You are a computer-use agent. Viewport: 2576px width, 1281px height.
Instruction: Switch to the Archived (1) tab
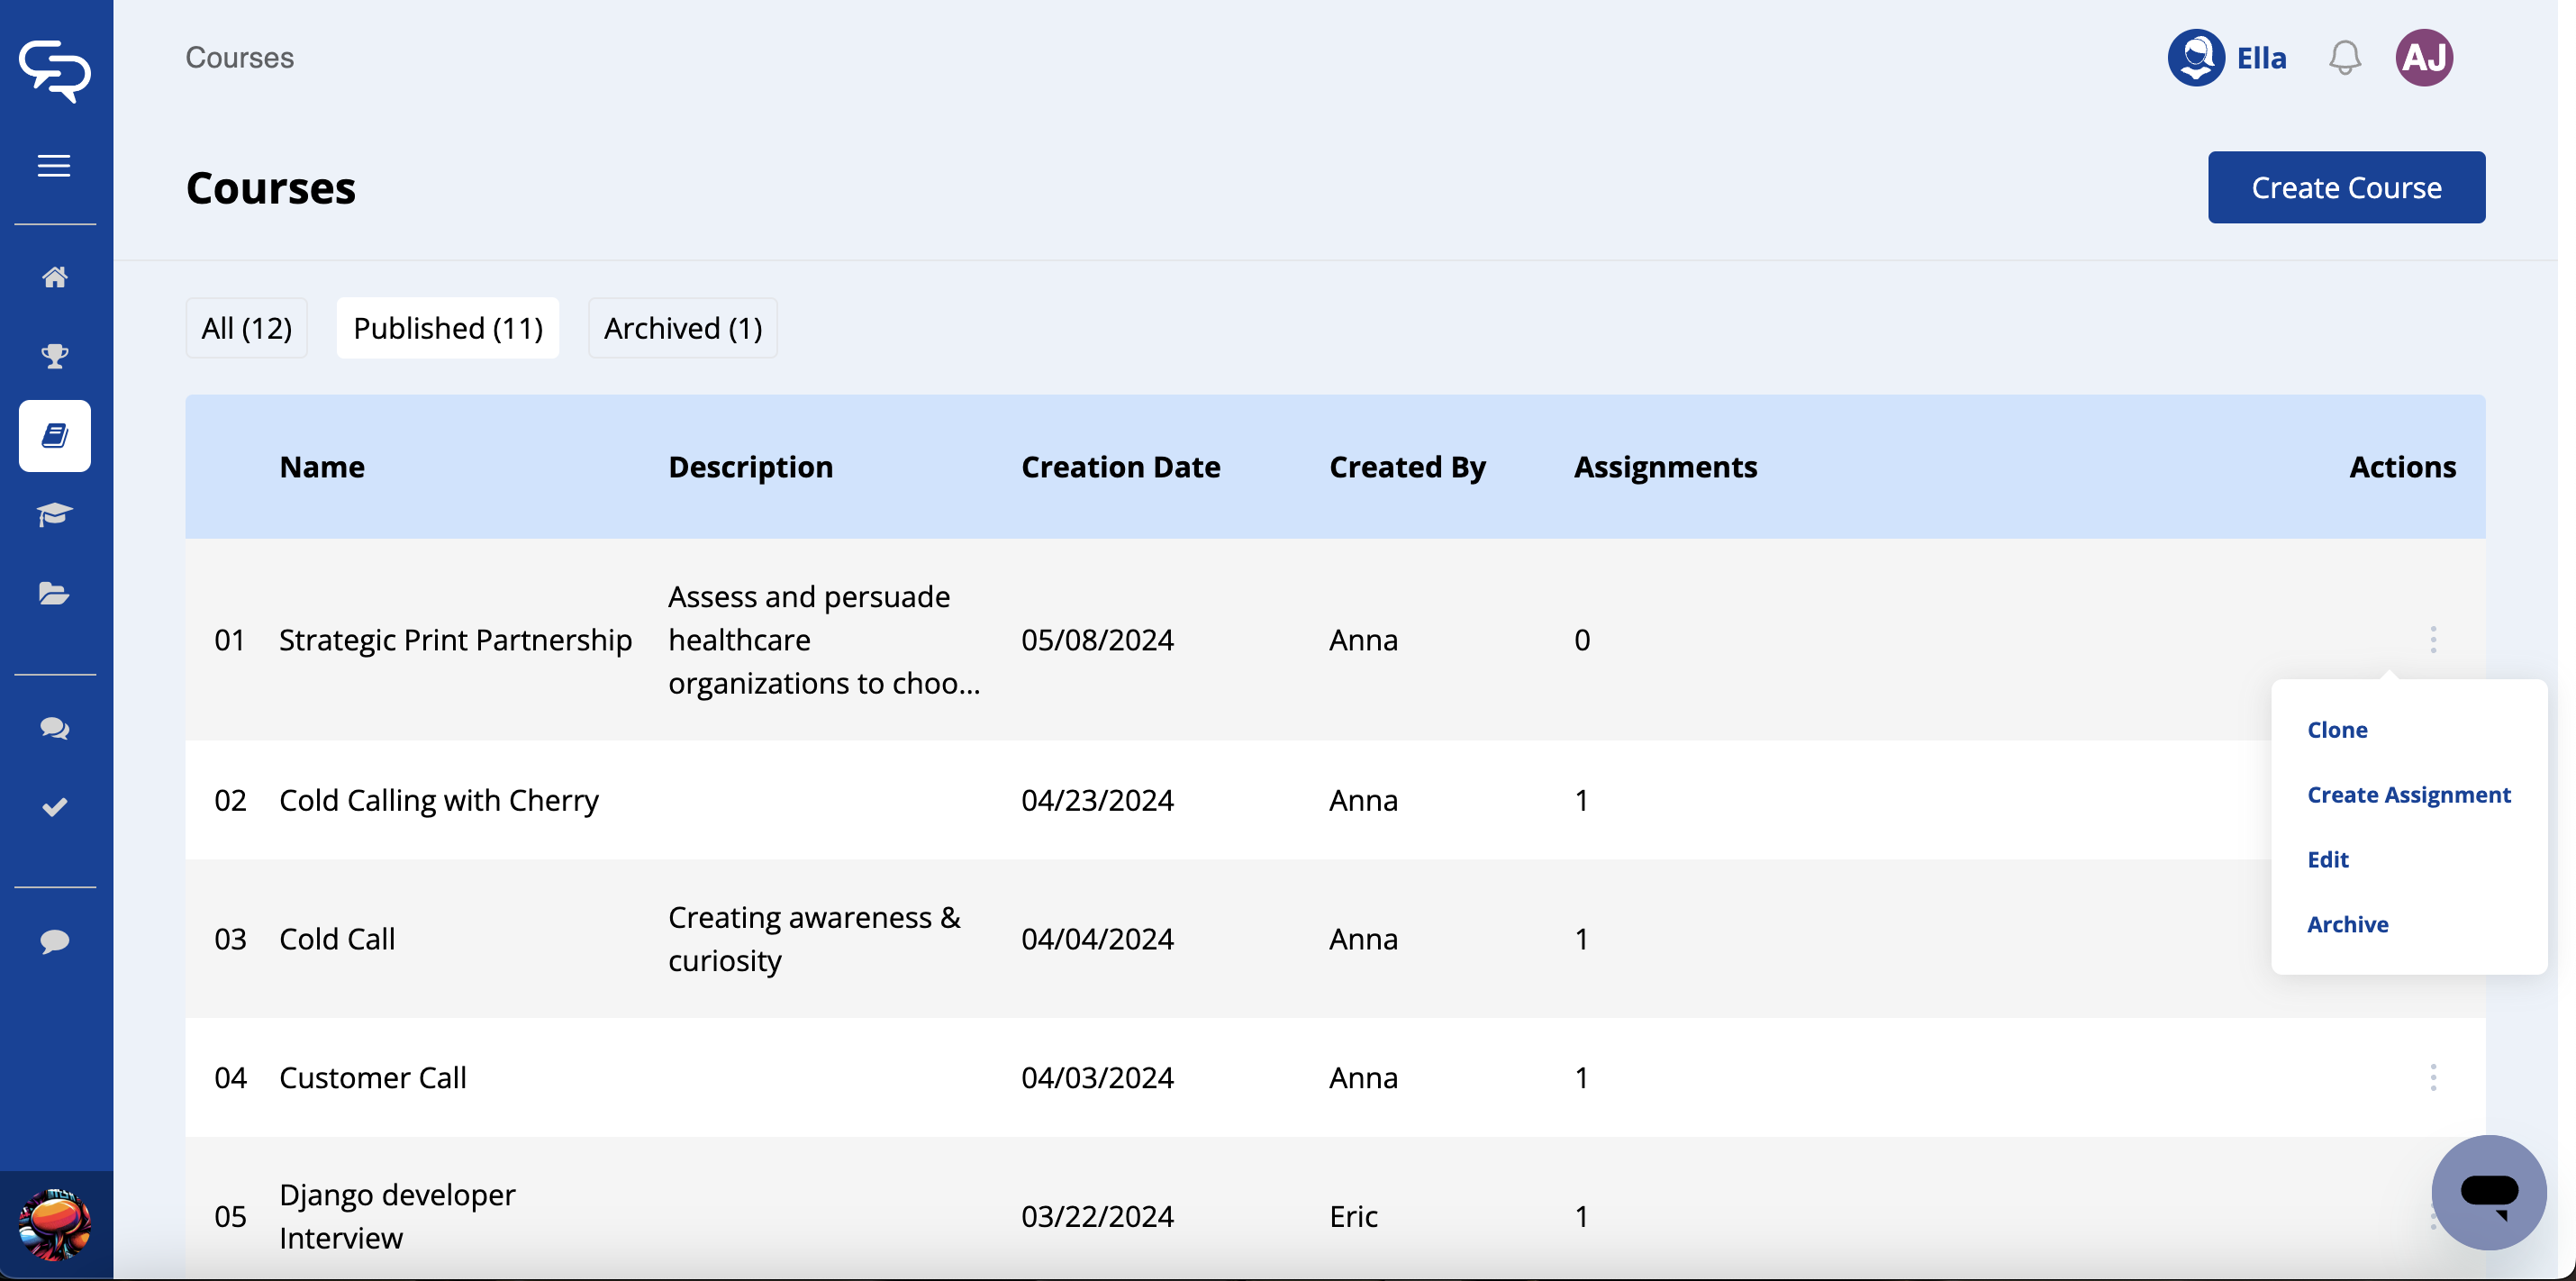coord(682,328)
